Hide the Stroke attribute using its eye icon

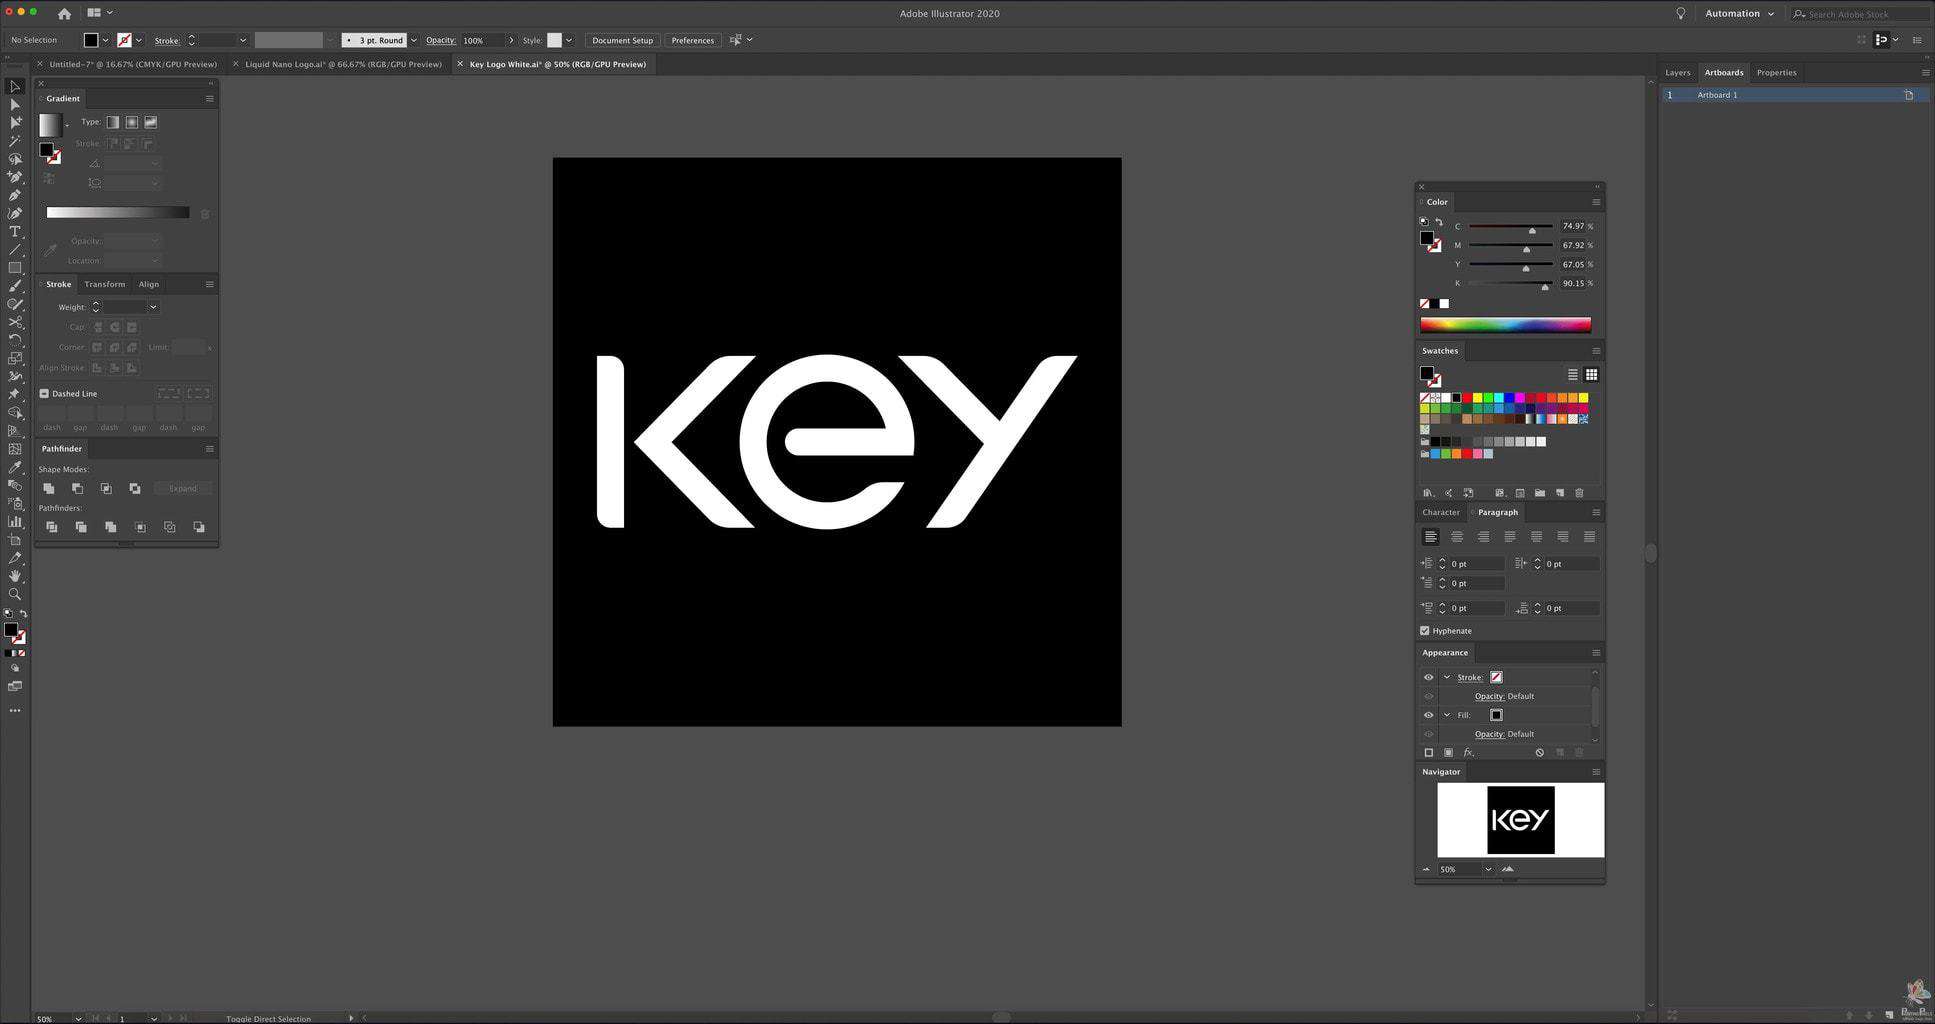point(1428,677)
